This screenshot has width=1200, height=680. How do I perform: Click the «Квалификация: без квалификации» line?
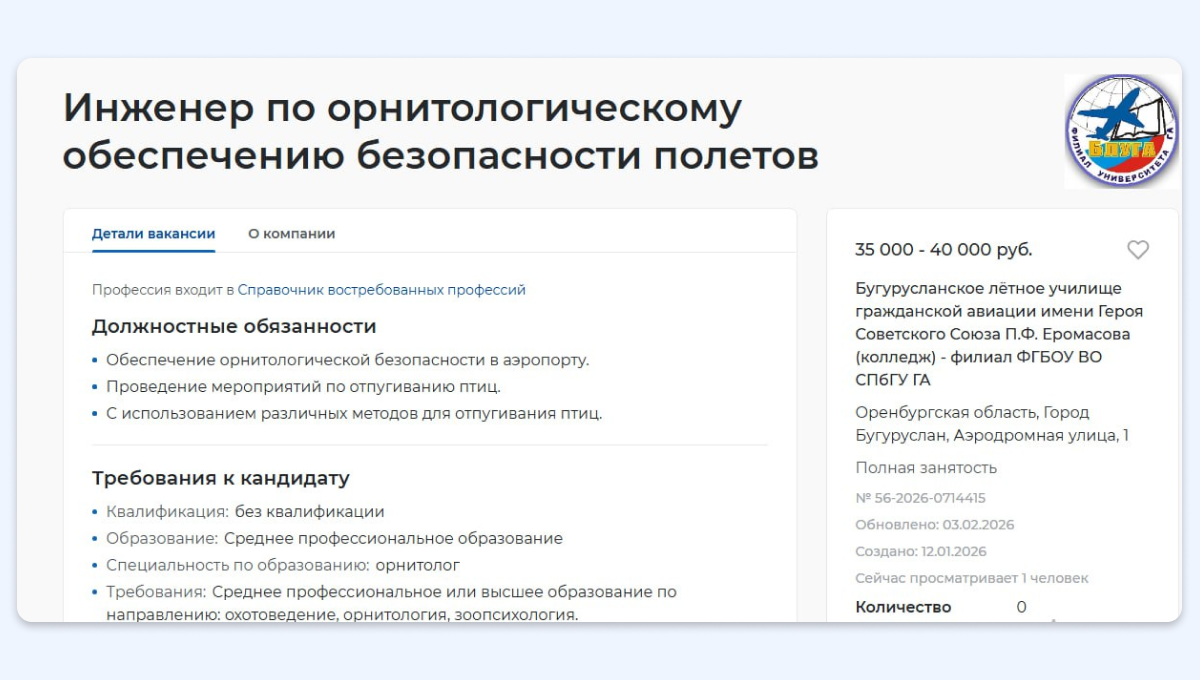tap(245, 512)
